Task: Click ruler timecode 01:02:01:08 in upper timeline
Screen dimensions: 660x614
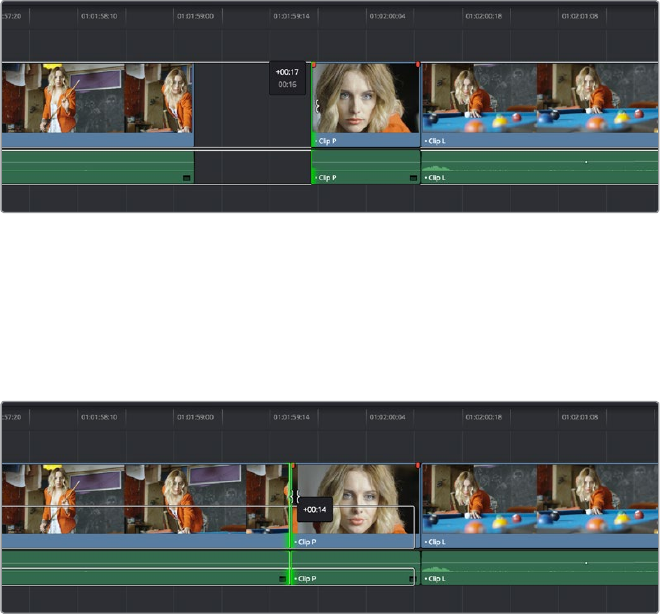Action: click(580, 16)
